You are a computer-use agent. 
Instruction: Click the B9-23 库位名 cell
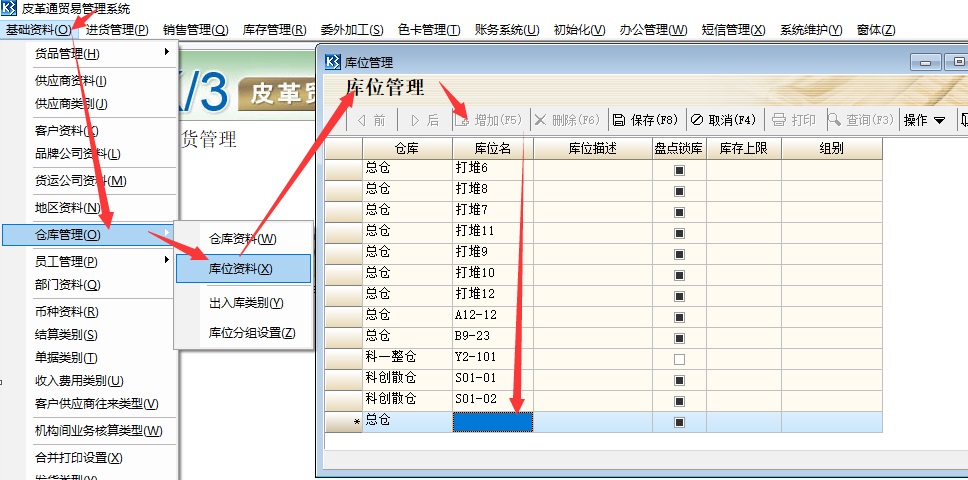[x=493, y=338]
